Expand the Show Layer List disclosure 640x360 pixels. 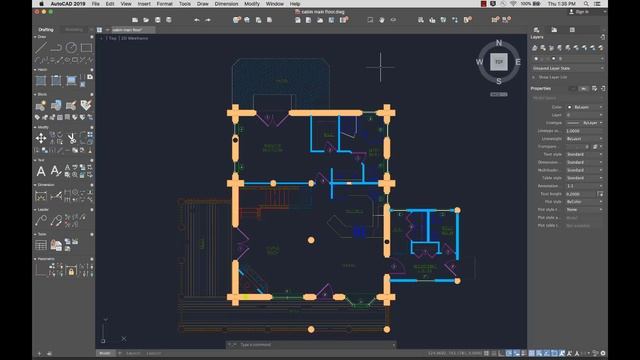click(533, 77)
